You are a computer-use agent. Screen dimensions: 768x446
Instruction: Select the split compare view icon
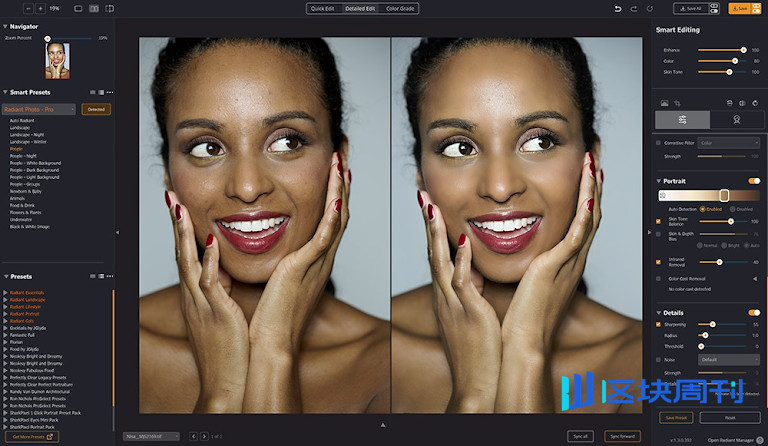point(94,8)
